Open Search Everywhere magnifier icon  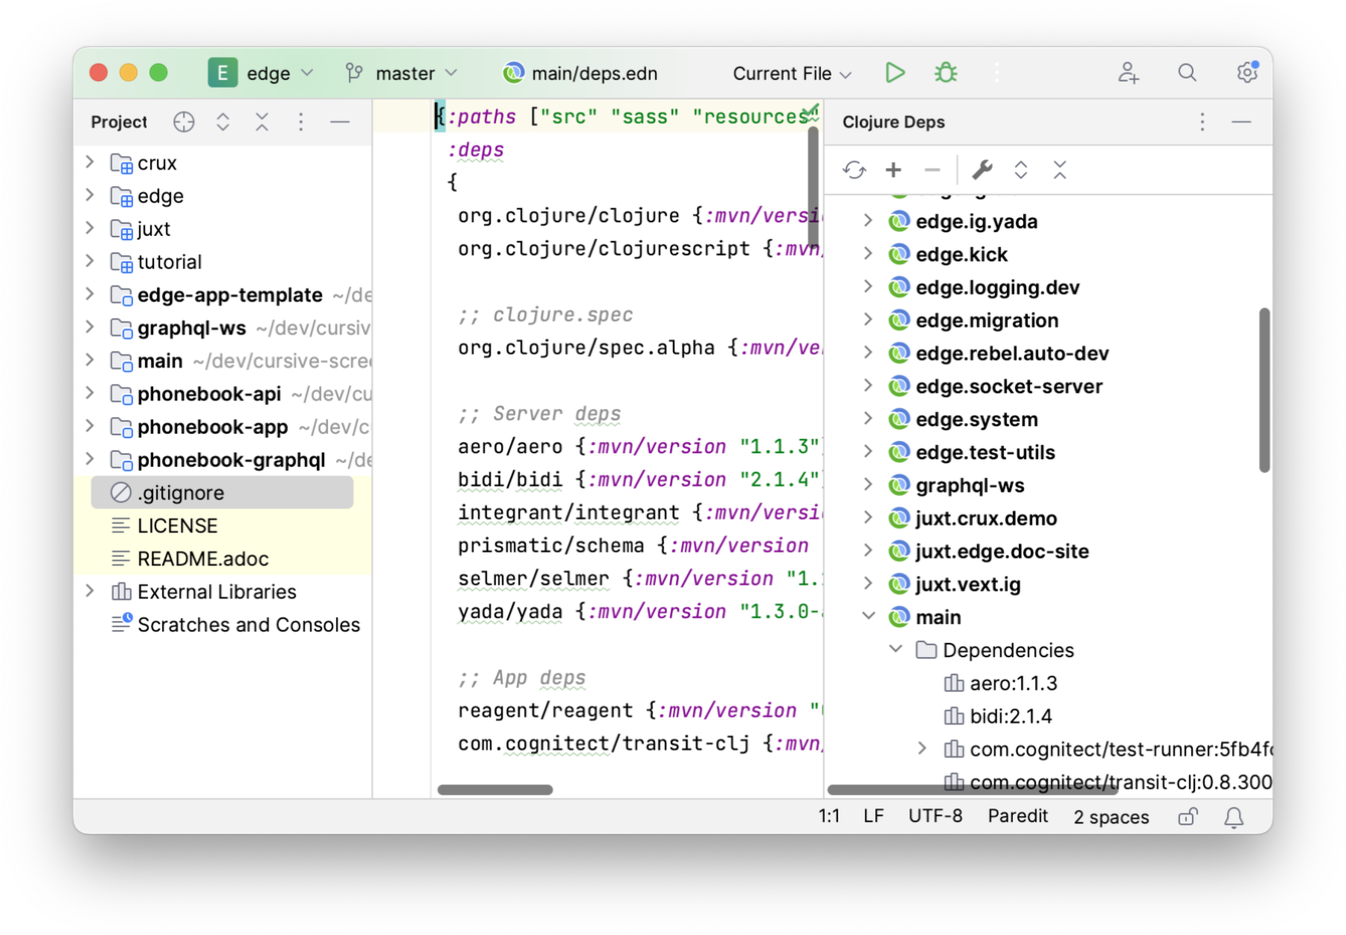[x=1187, y=73]
